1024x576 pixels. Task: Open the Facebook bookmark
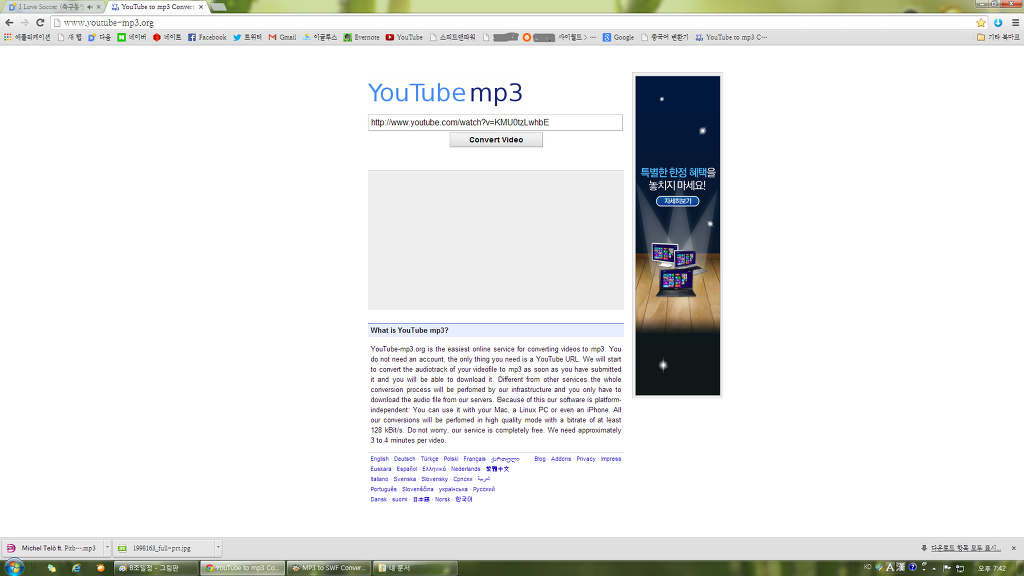point(207,37)
